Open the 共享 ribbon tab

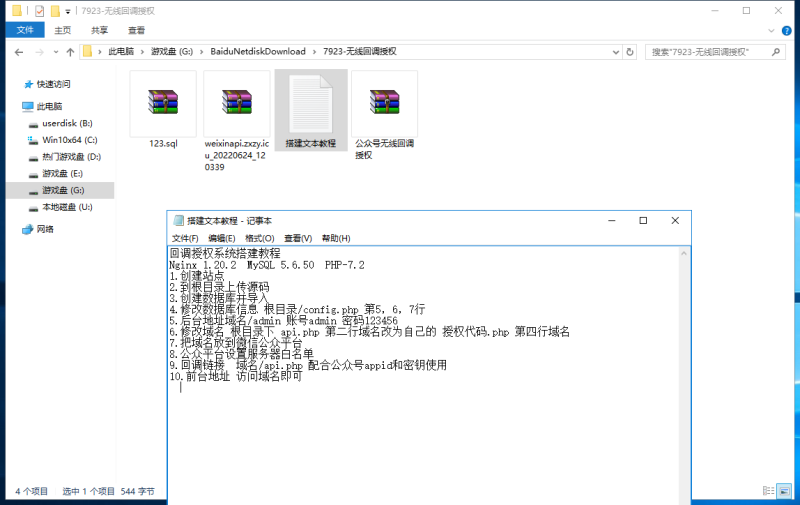pyautogui.click(x=99, y=30)
